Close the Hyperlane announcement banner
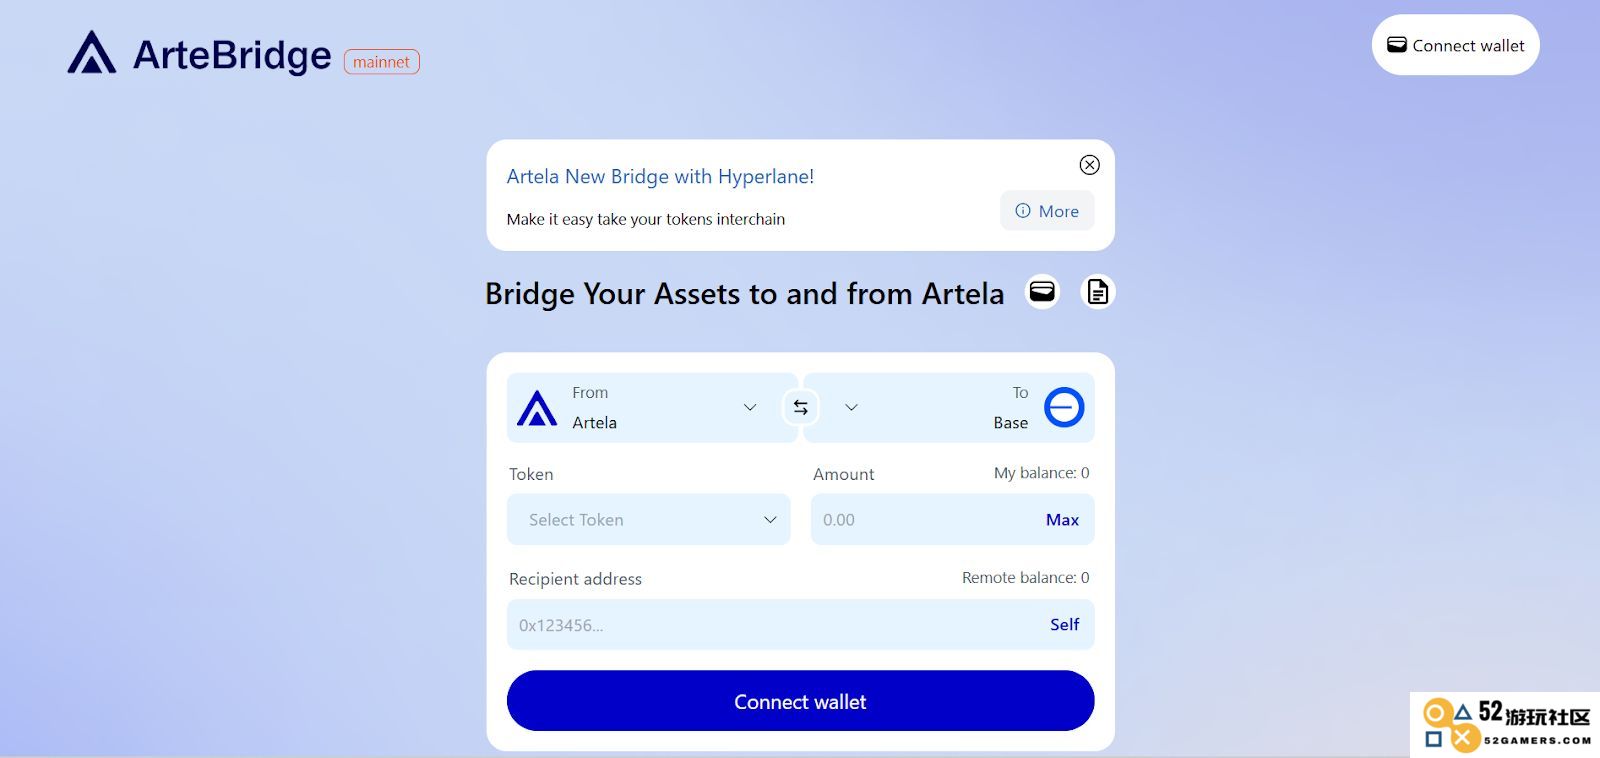This screenshot has height=758, width=1600. click(x=1090, y=165)
